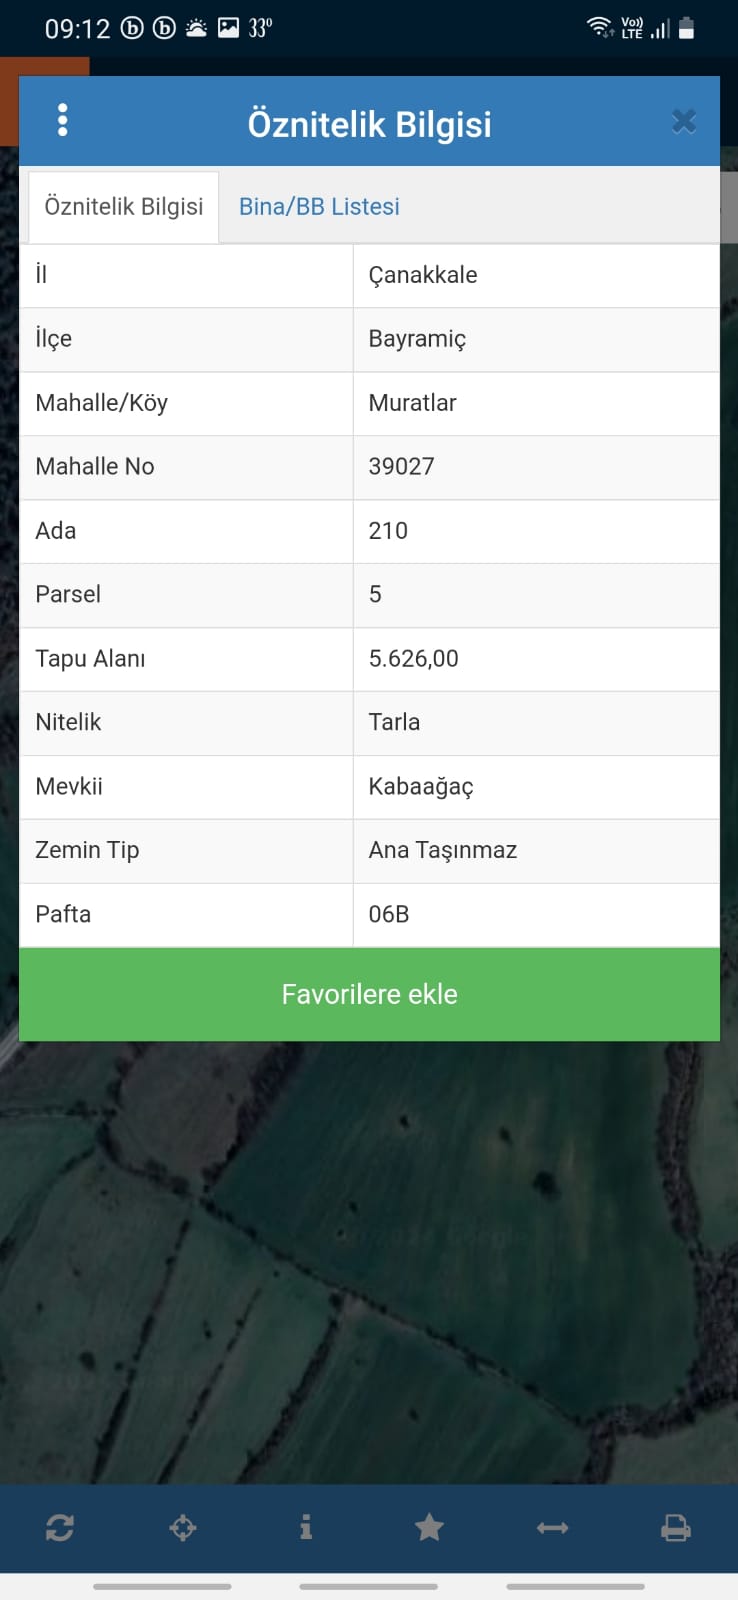
Task: Tap the satellite map below the dialog
Action: [369, 1262]
